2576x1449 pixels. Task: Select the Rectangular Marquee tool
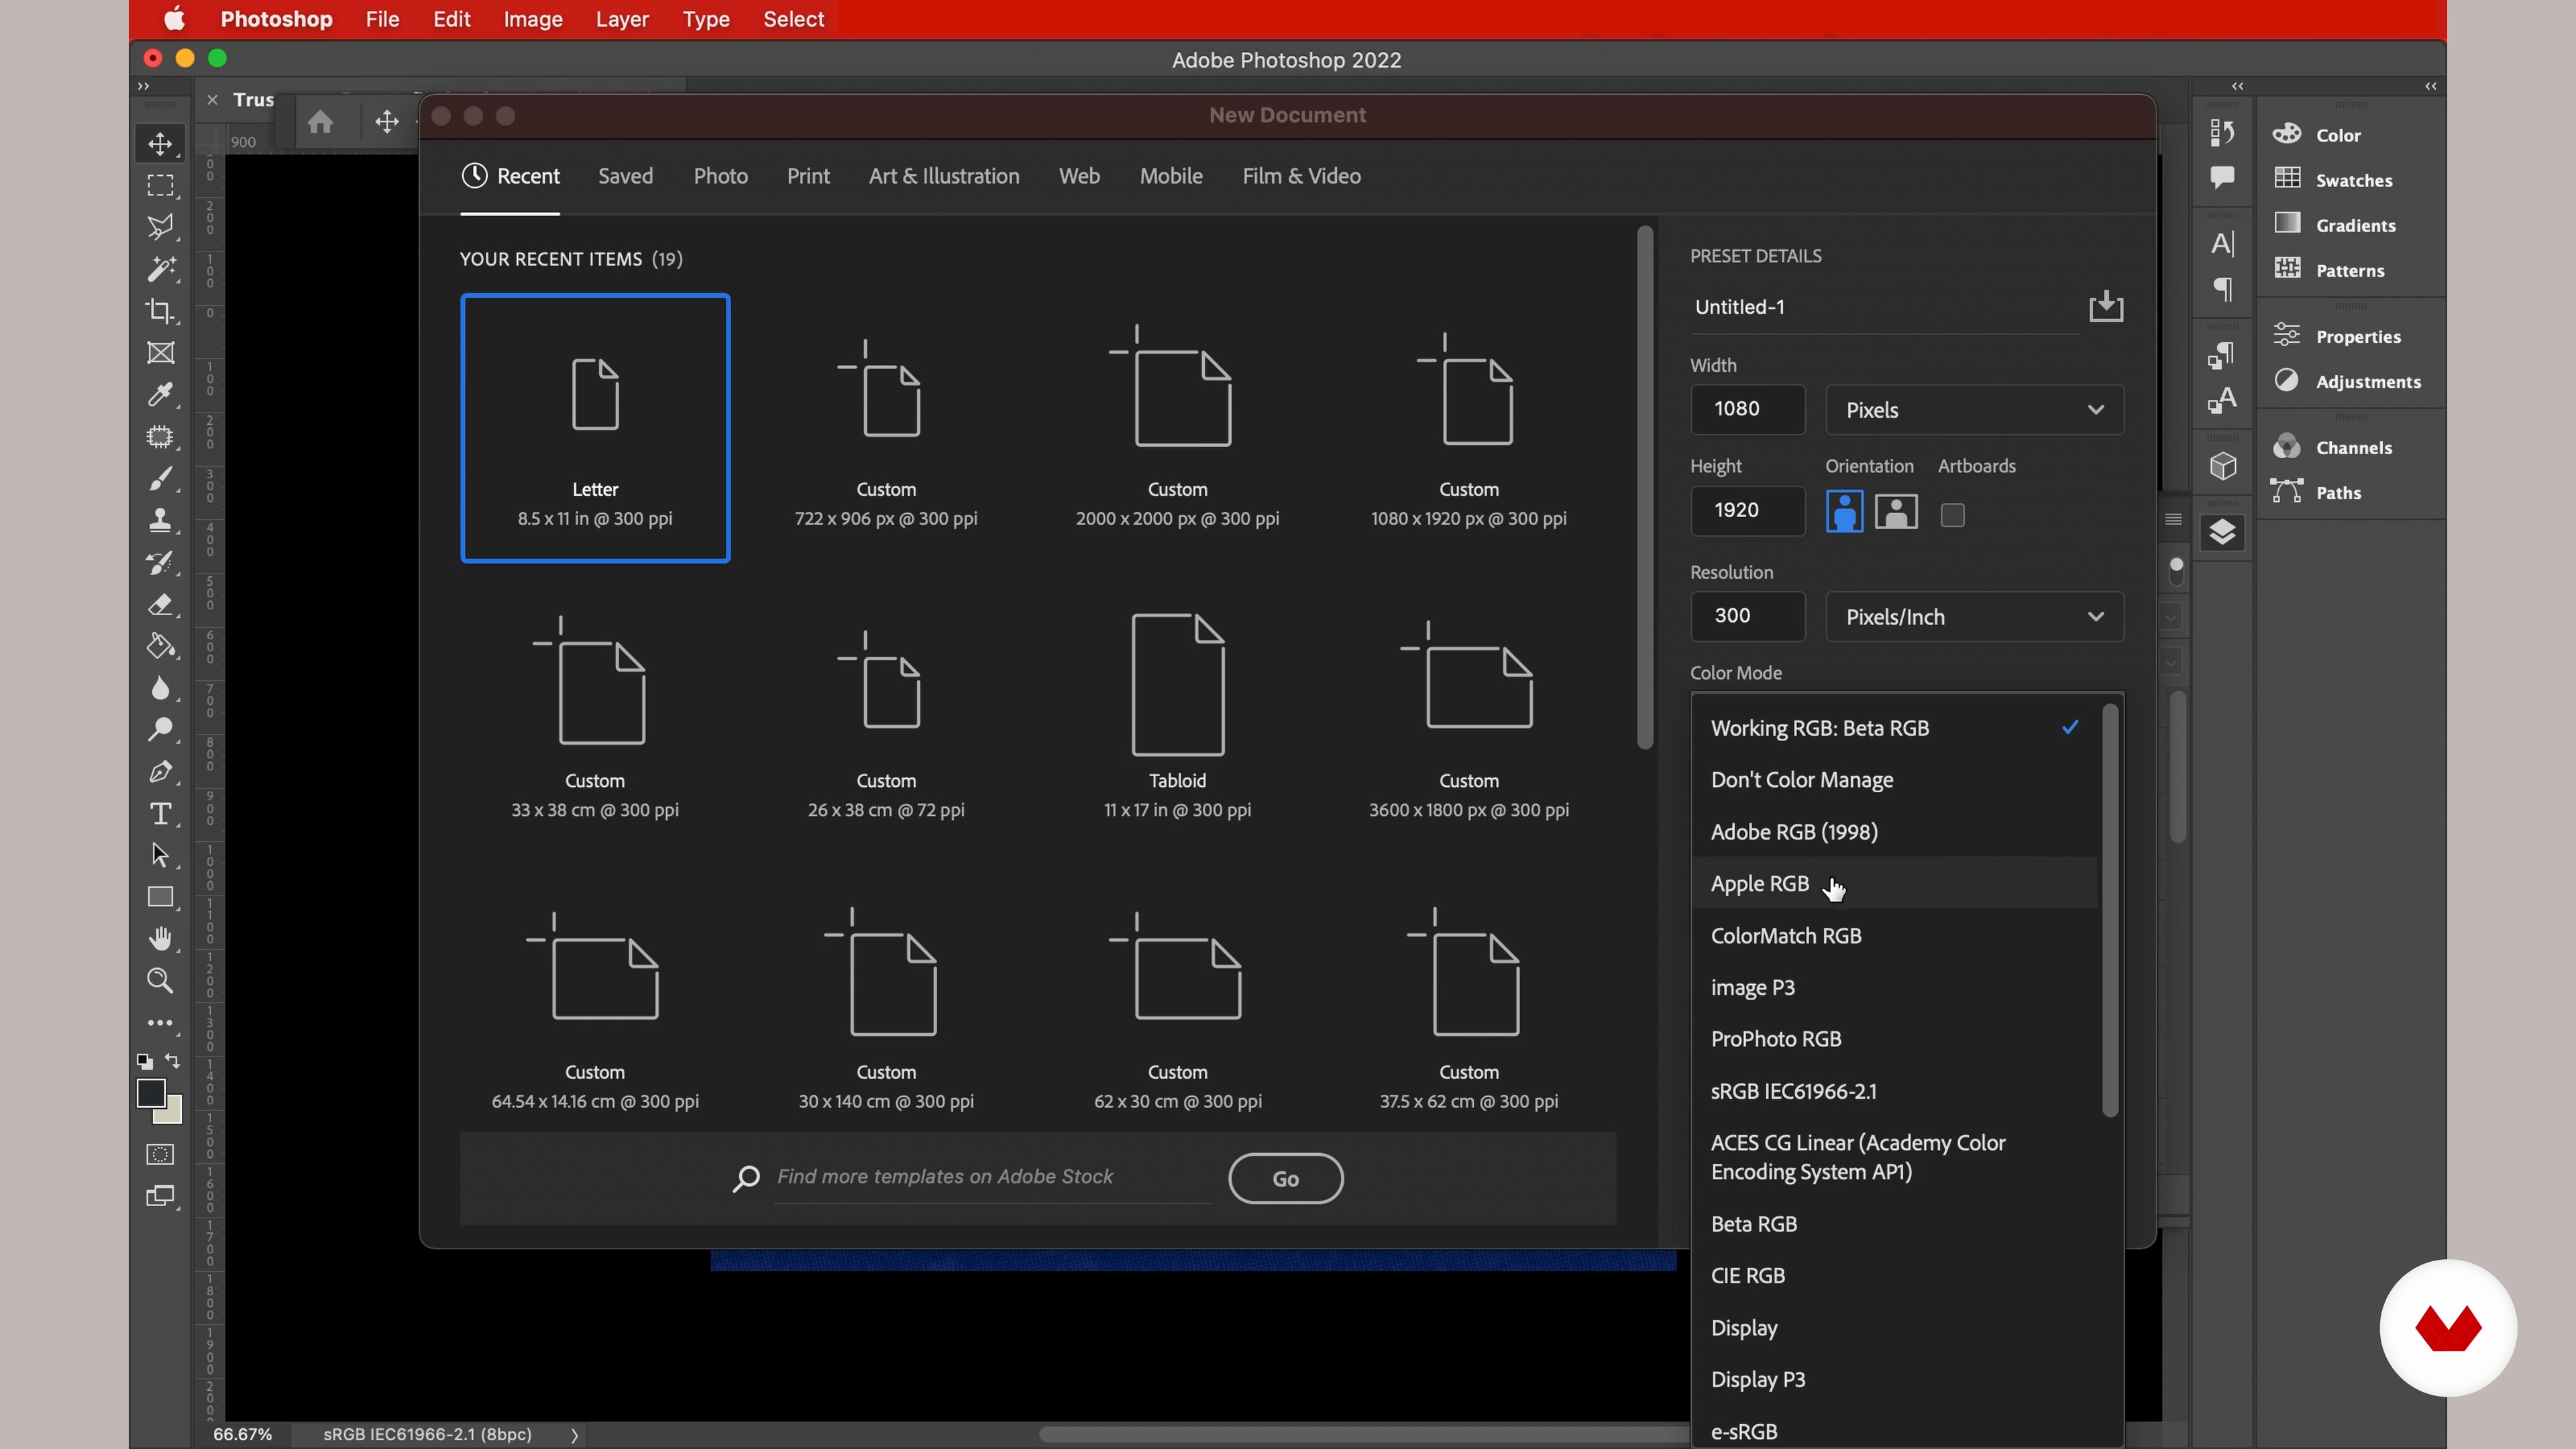(x=160, y=186)
